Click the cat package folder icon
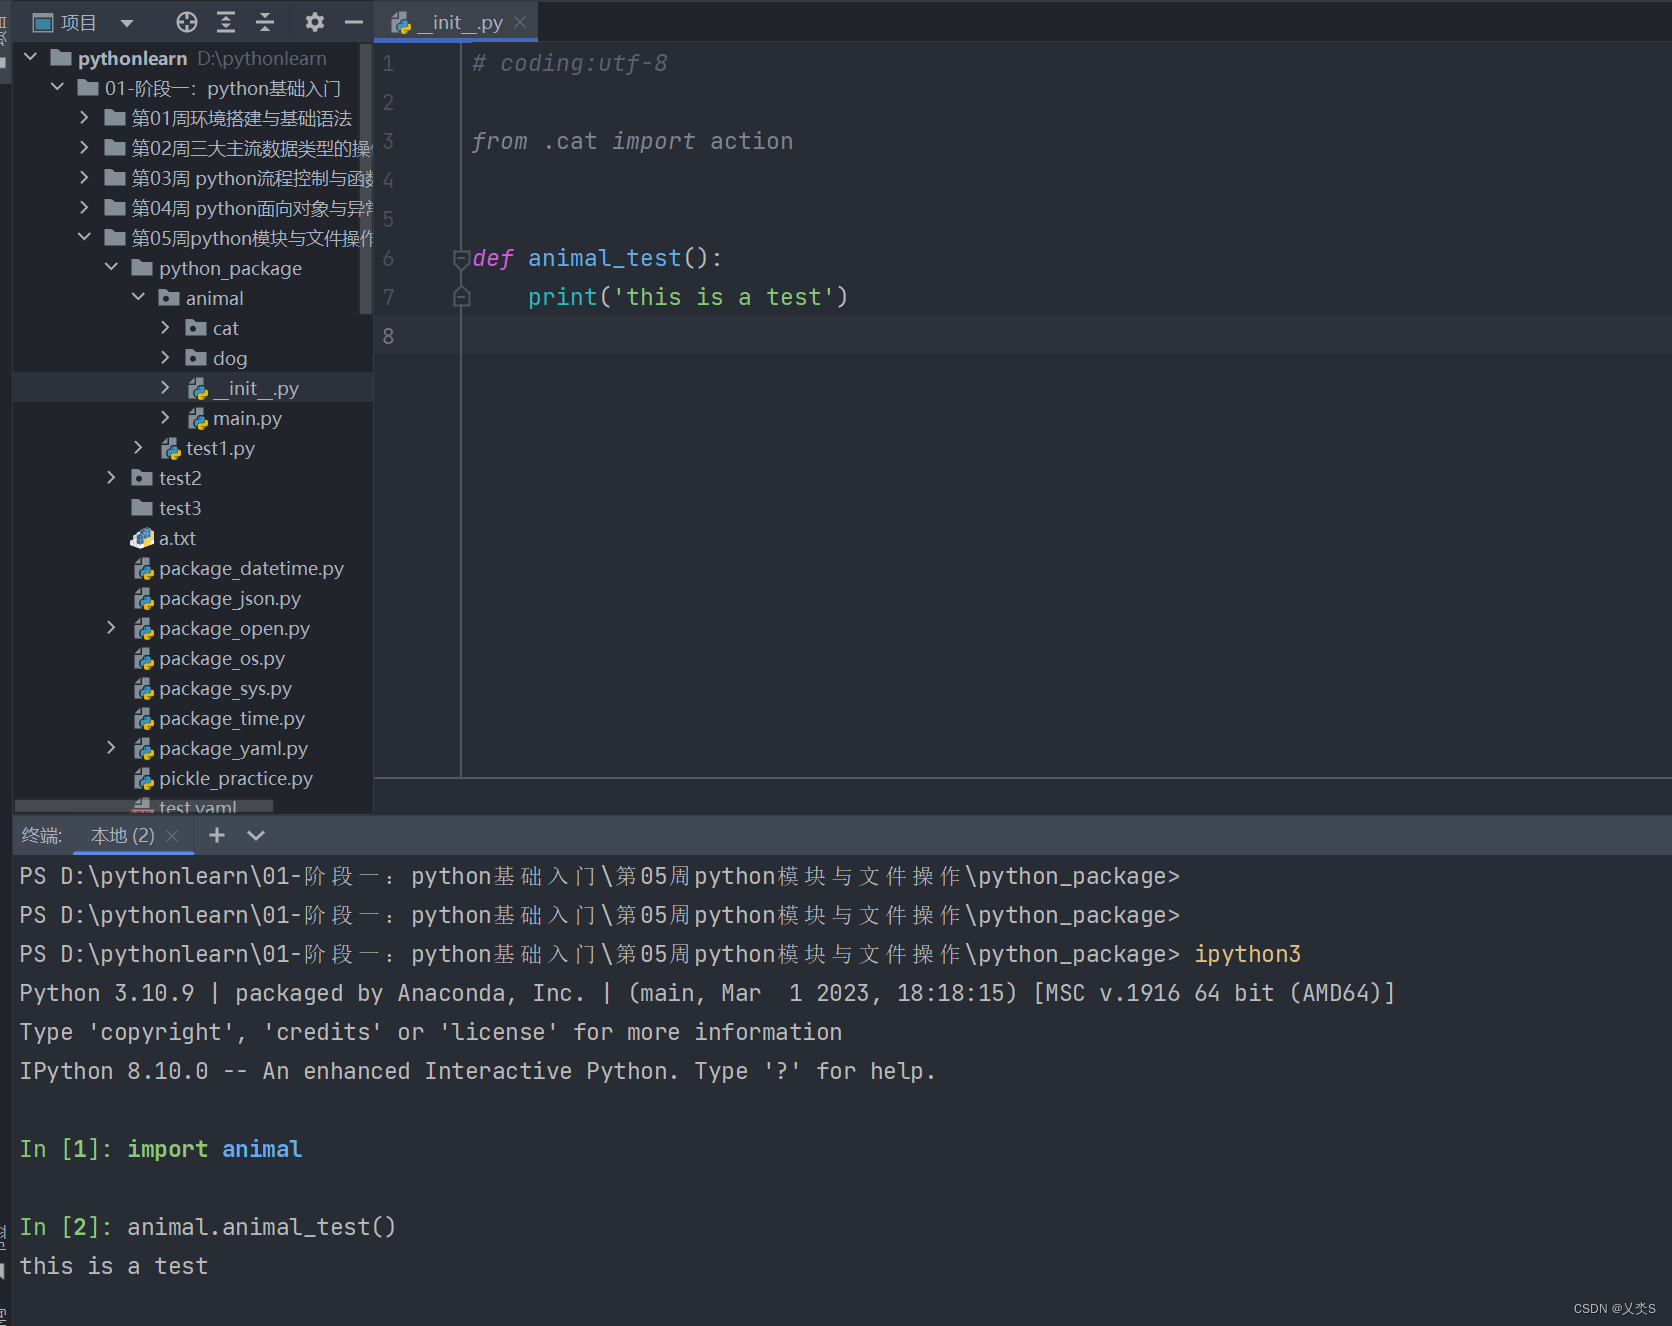The width and height of the screenshot is (1672, 1326). 196,328
